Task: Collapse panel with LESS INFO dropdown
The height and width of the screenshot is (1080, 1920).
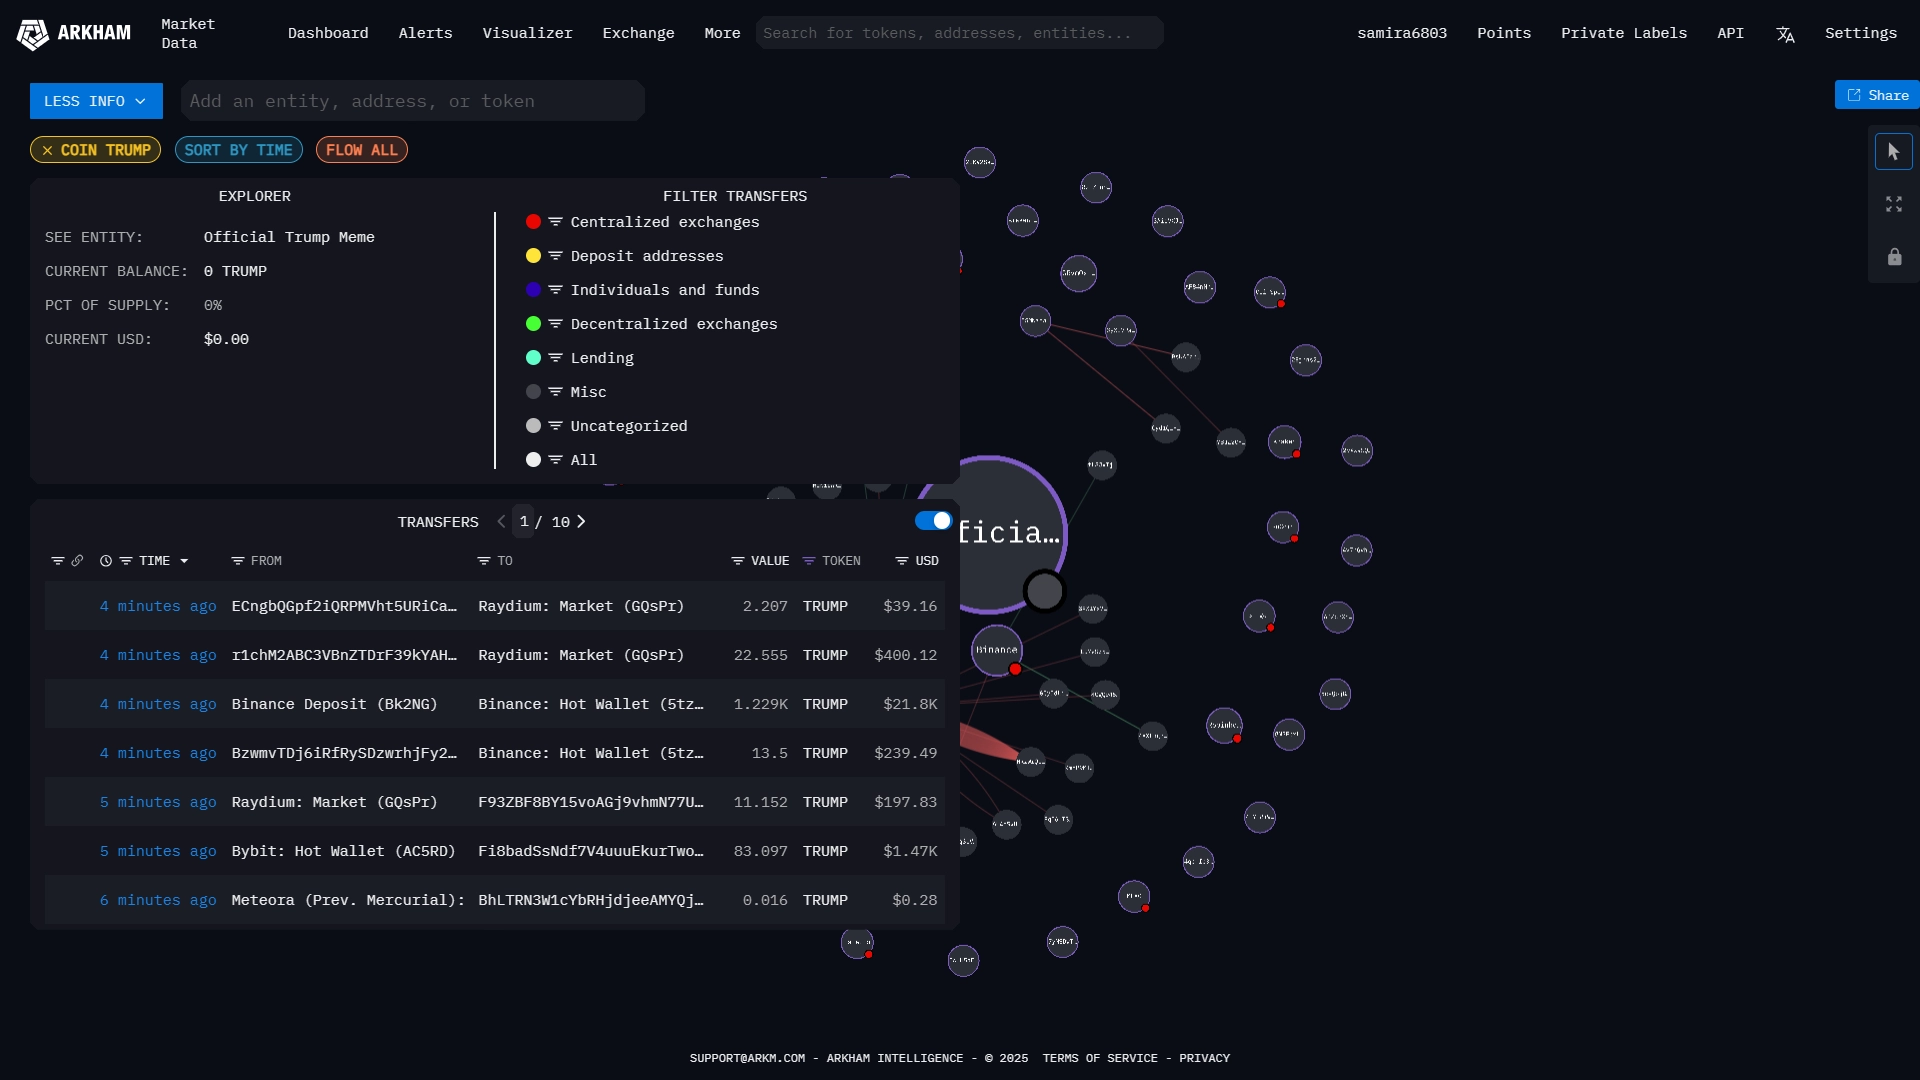Action: pyautogui.click(x=96, y=101)
